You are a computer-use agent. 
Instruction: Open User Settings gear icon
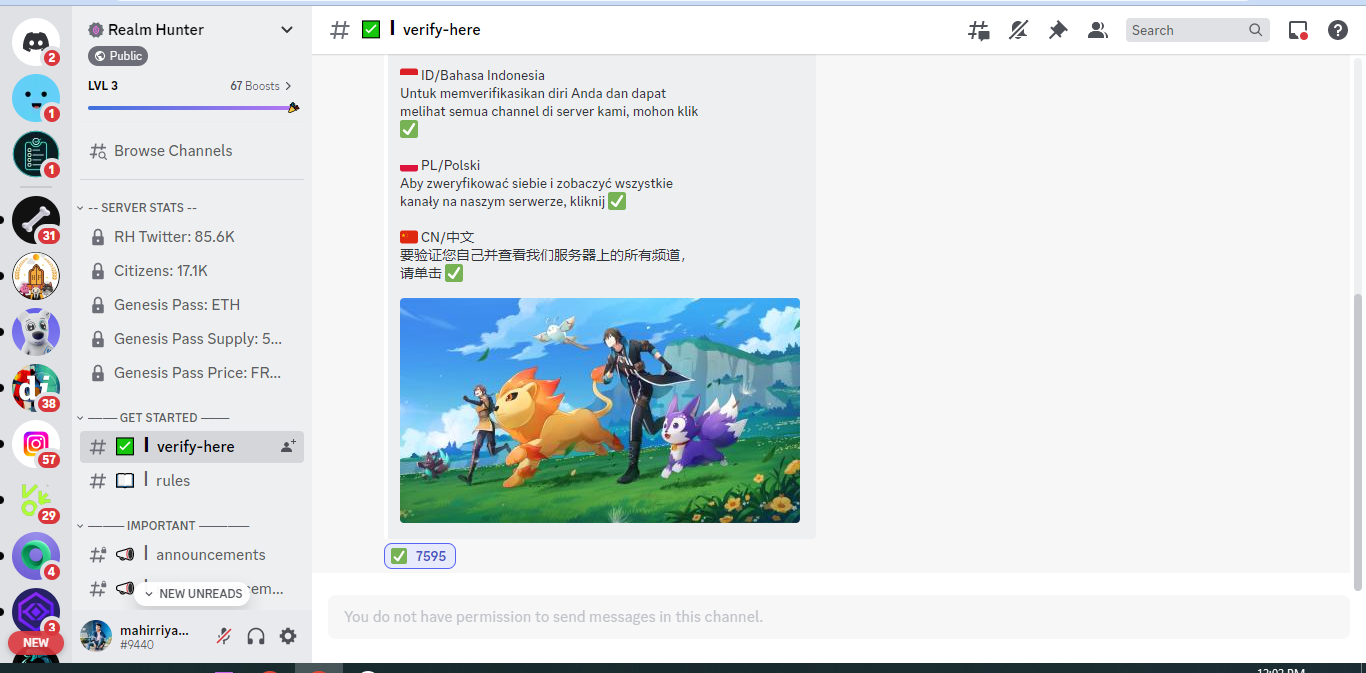288,636
